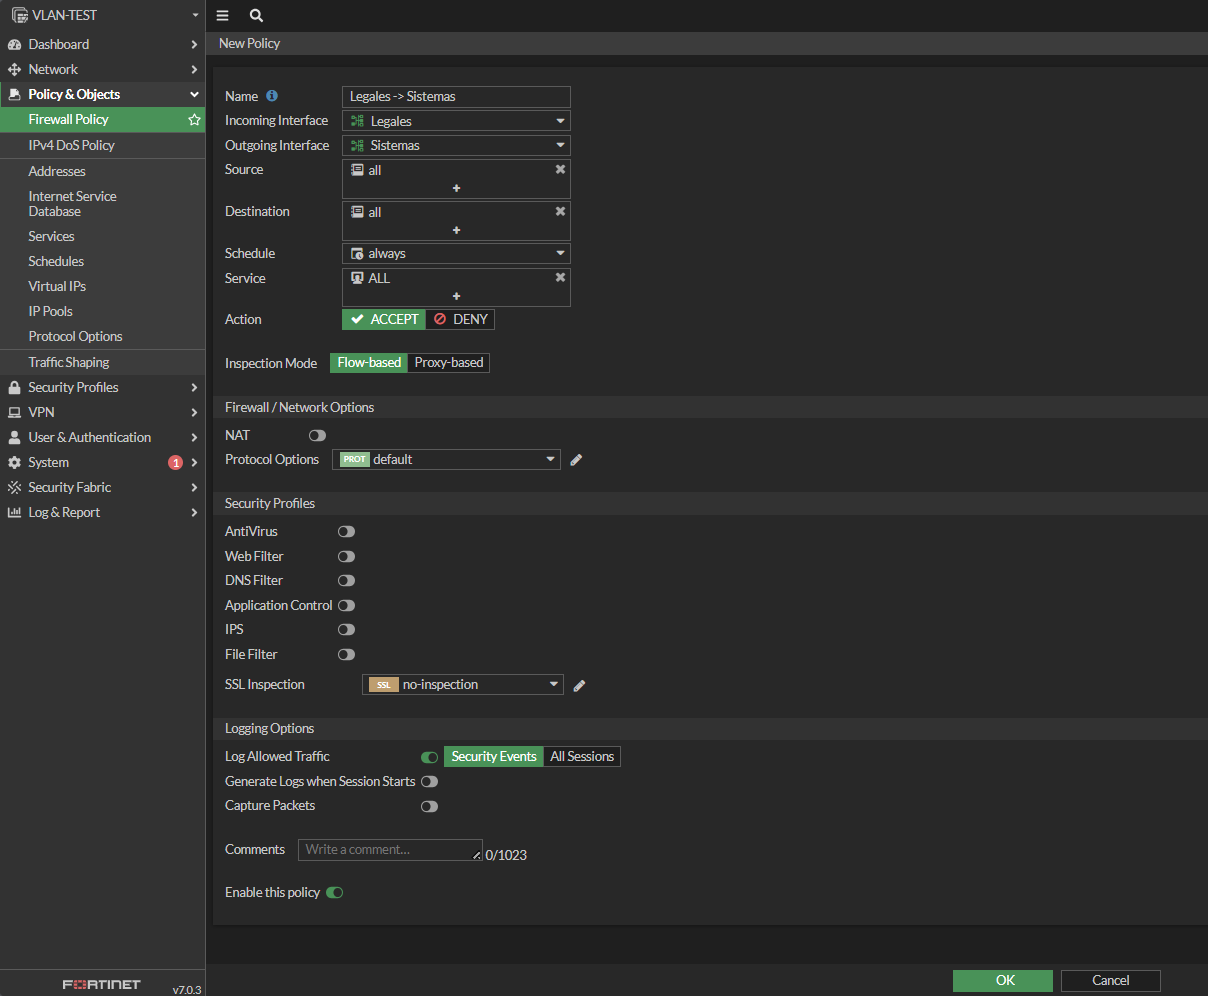
Task: Edit Protocol Options with pencil icon
Action: 576,460
